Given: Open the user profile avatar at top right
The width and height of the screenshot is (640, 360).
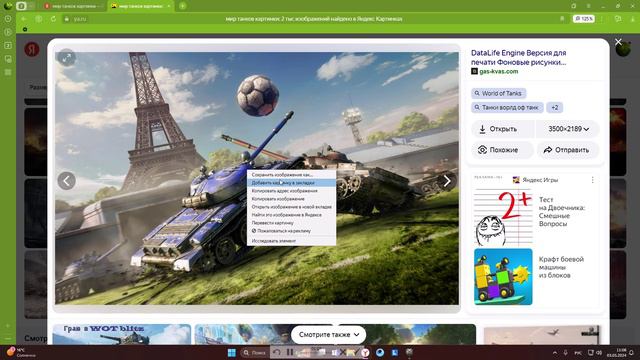Looking at the screenshot, I should 623,49.
